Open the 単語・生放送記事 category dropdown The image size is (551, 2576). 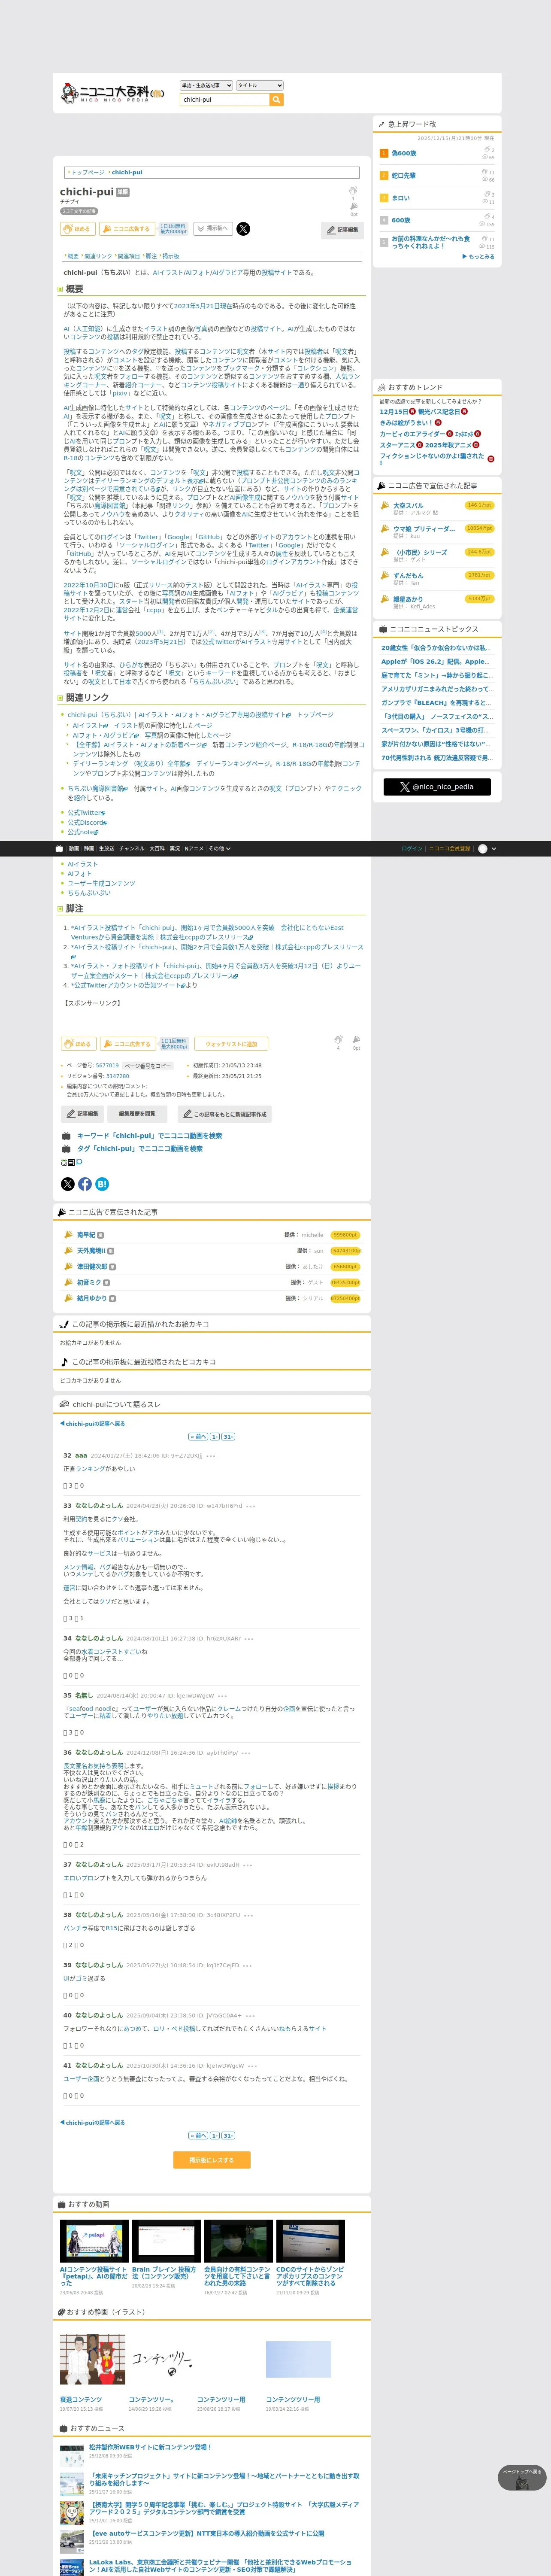click(206, 86)
